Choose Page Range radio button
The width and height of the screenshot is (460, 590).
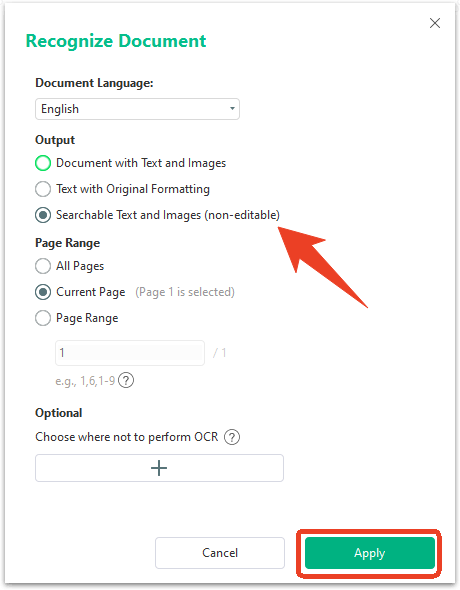(43, 318)
